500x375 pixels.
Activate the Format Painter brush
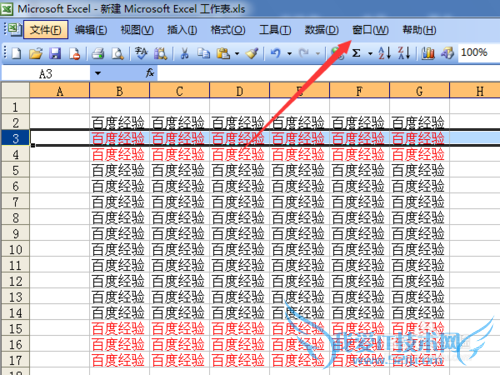[252, 53]
